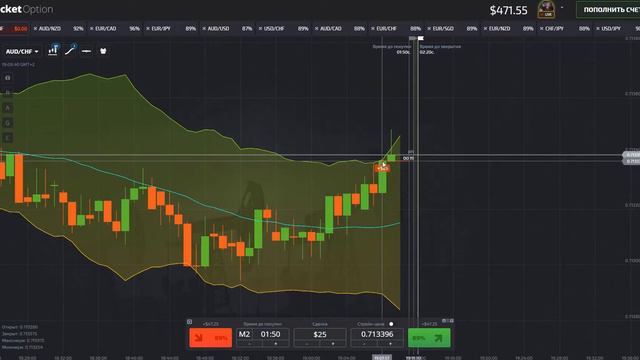The height and width of the screenshot is (360, 640).
Task: Close the USD/CHF asset tab
Action: [260, 29]
